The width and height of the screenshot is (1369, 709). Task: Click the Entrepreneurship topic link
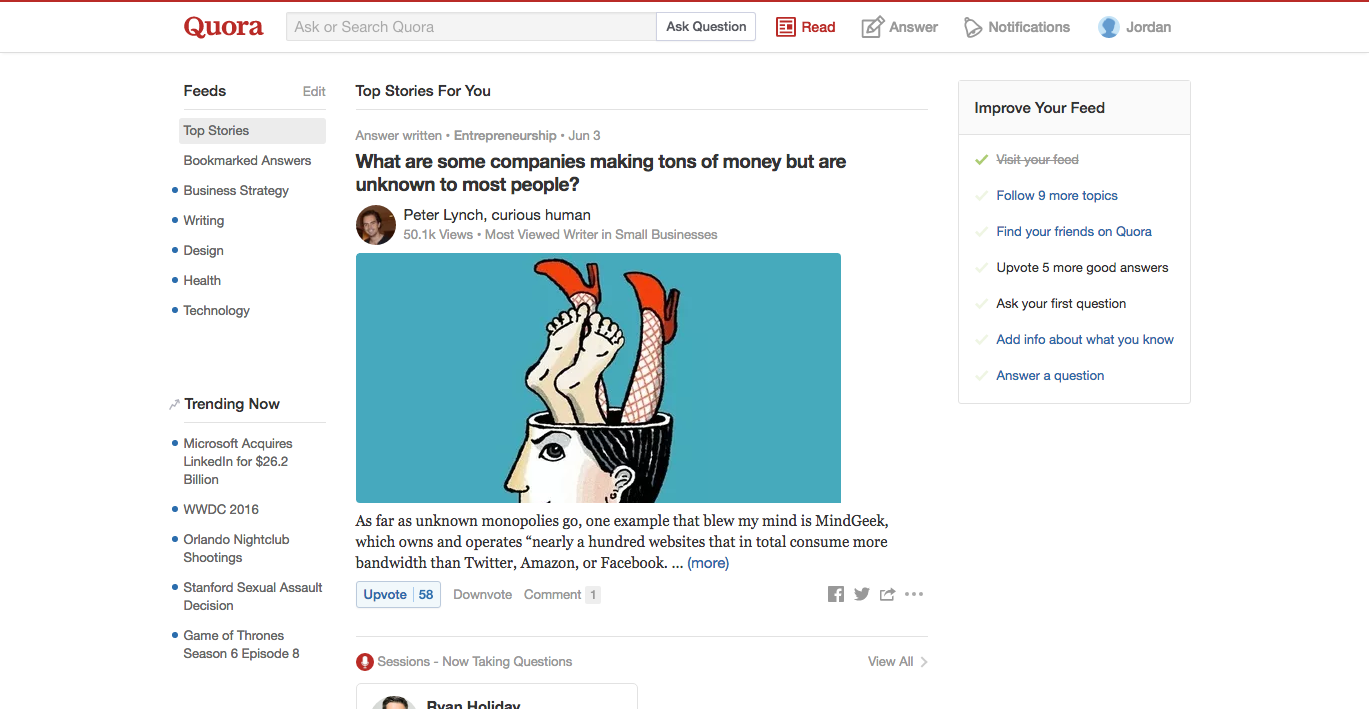(x=505, y=136)
